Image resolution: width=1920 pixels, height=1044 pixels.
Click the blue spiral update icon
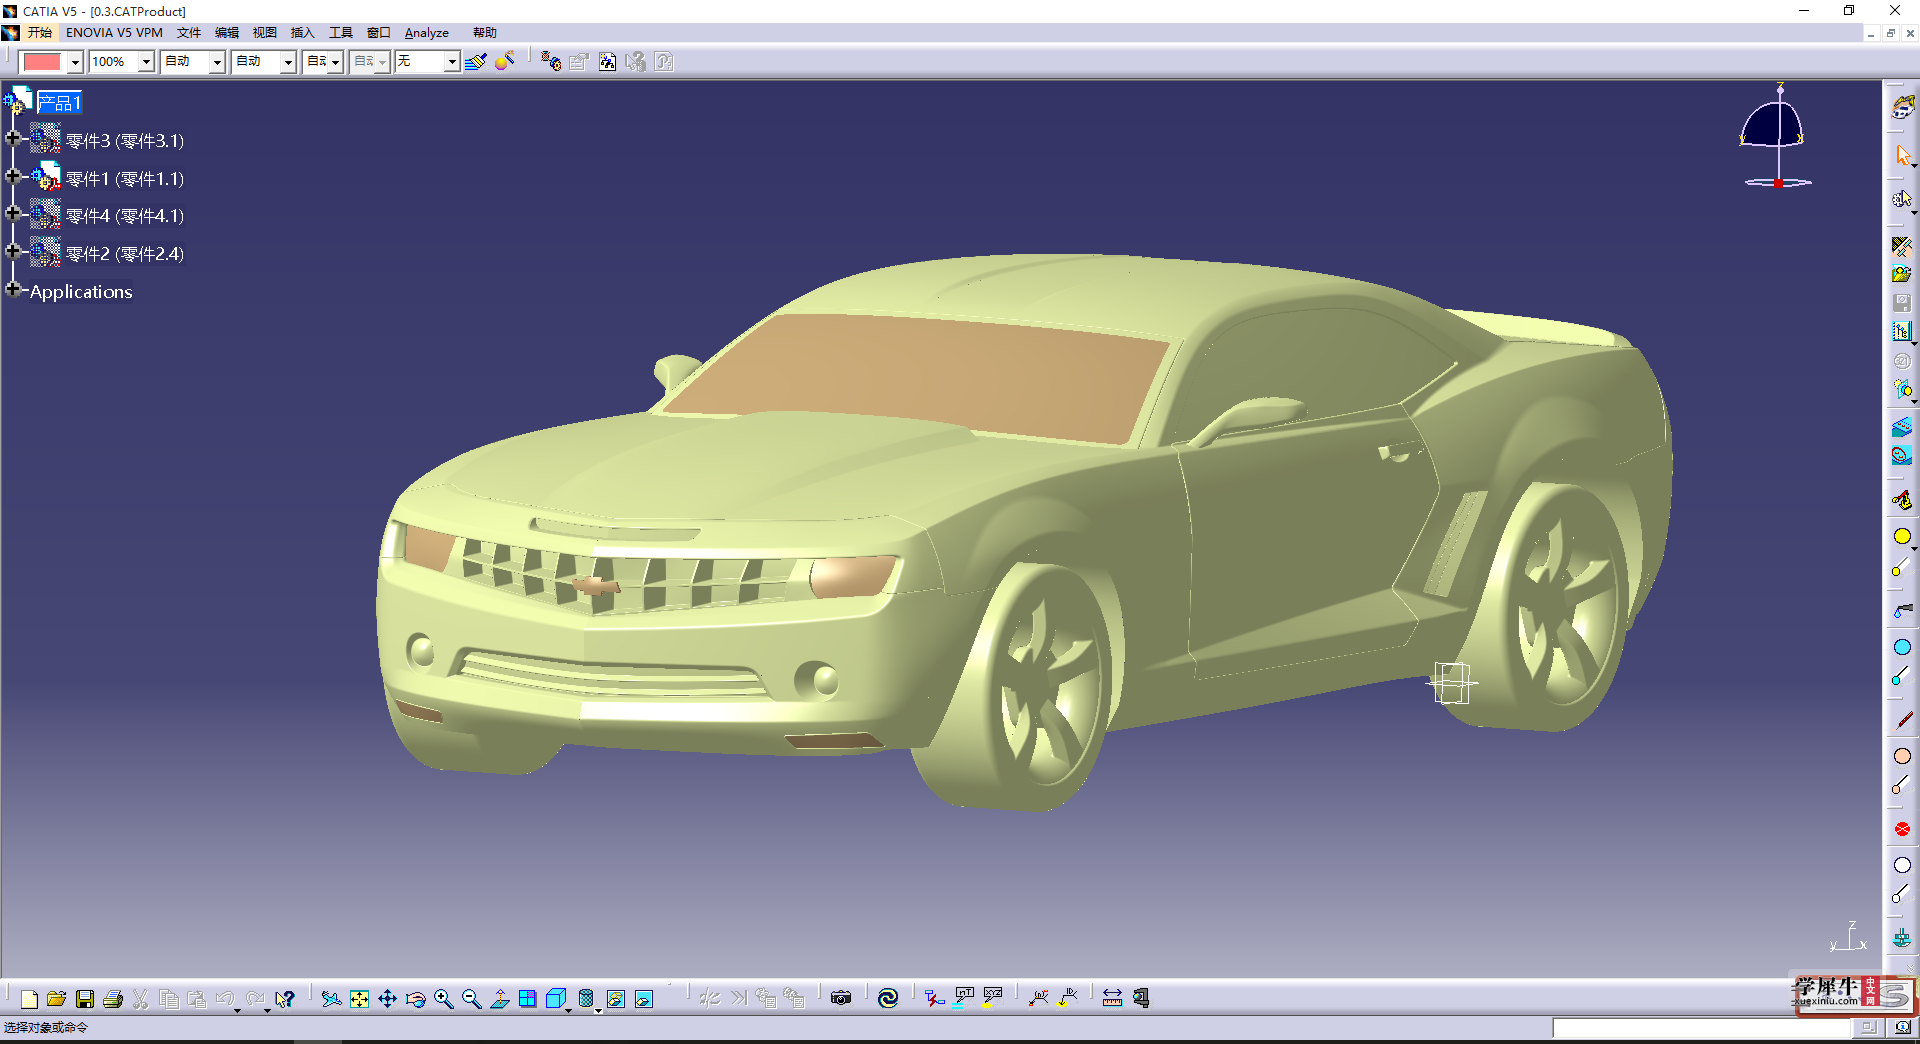pyautogui.click(x=888, y=998)
